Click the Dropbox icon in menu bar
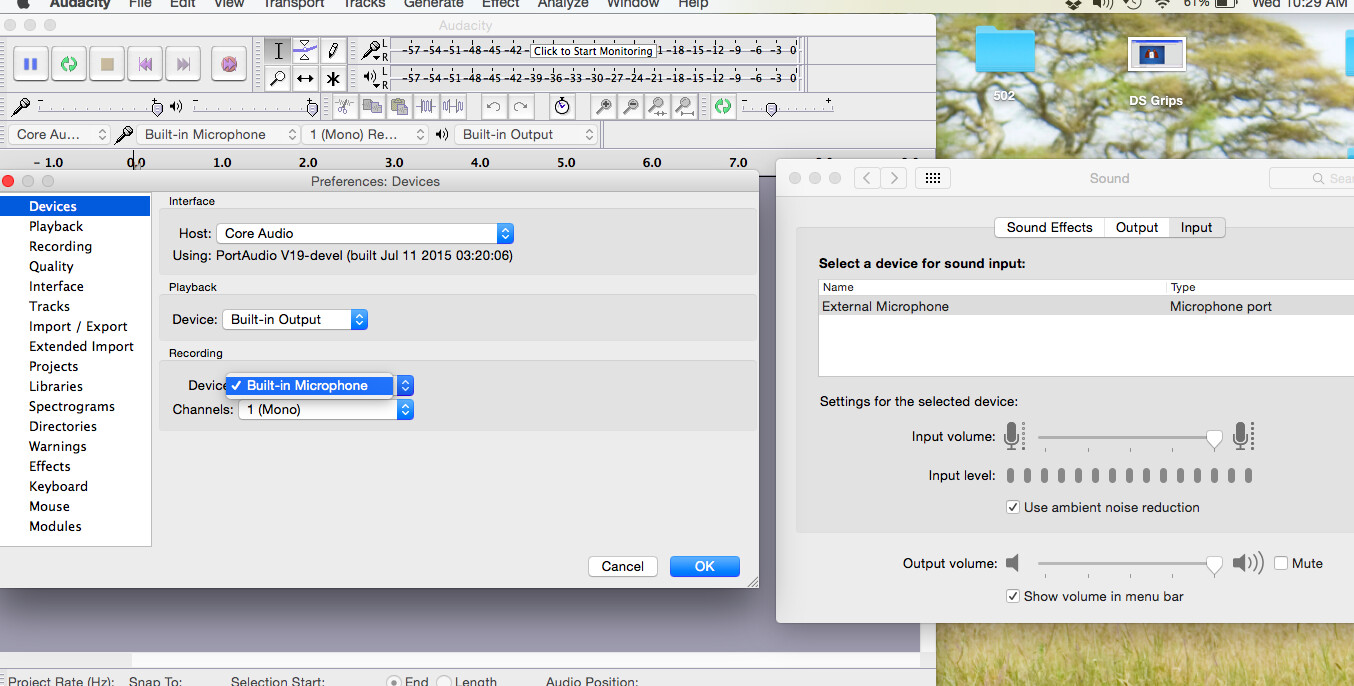Screen dimensions: 1354x686 (x=1072, y=4)
